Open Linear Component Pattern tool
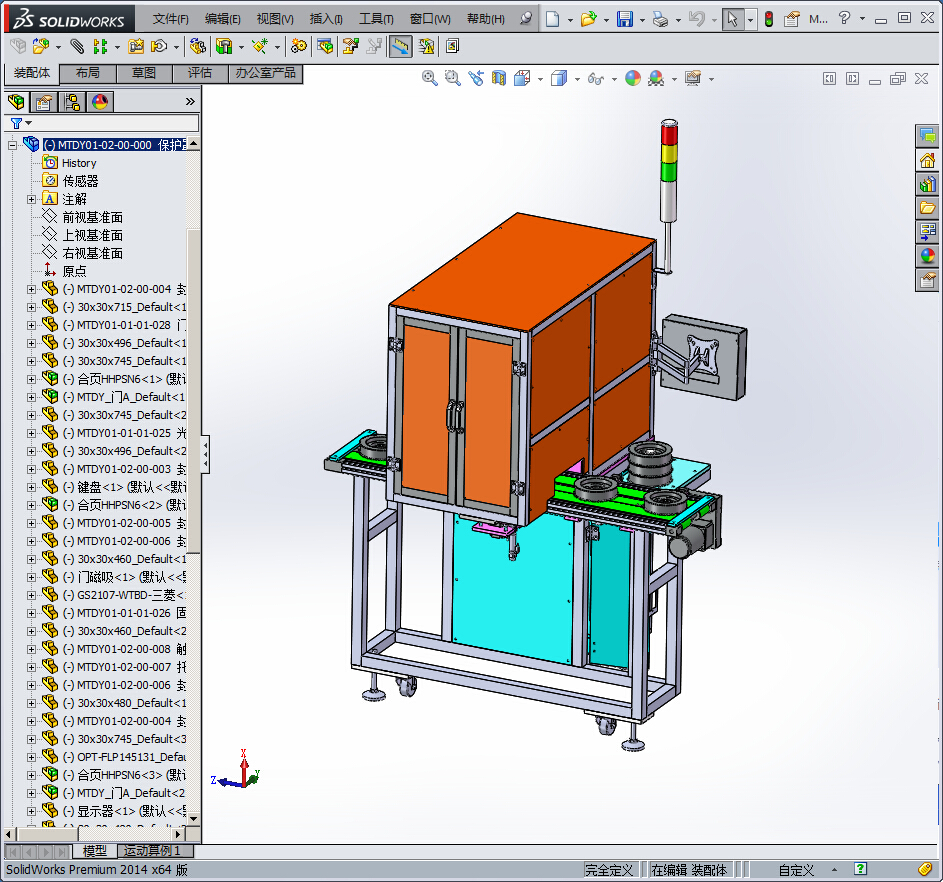Image resolution: width=943 pixels, height=882 pixels. click(100, 46)
